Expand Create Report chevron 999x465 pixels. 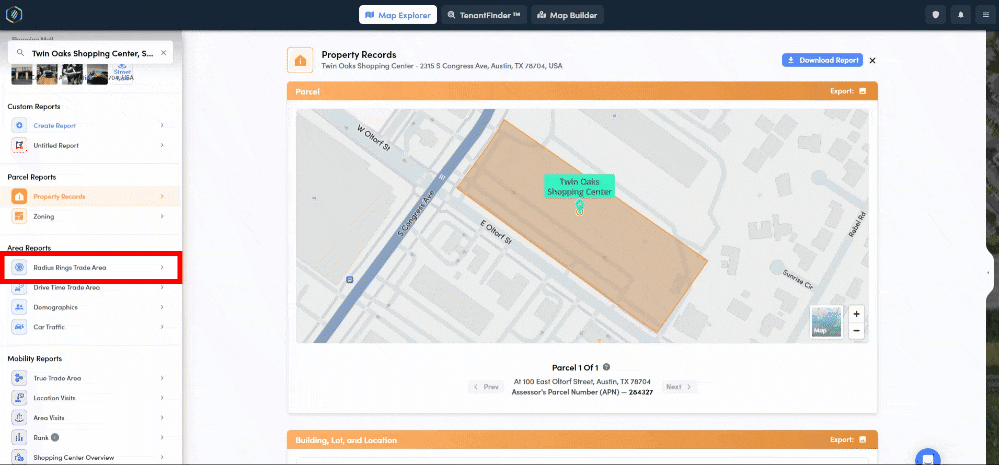[162, 126]
